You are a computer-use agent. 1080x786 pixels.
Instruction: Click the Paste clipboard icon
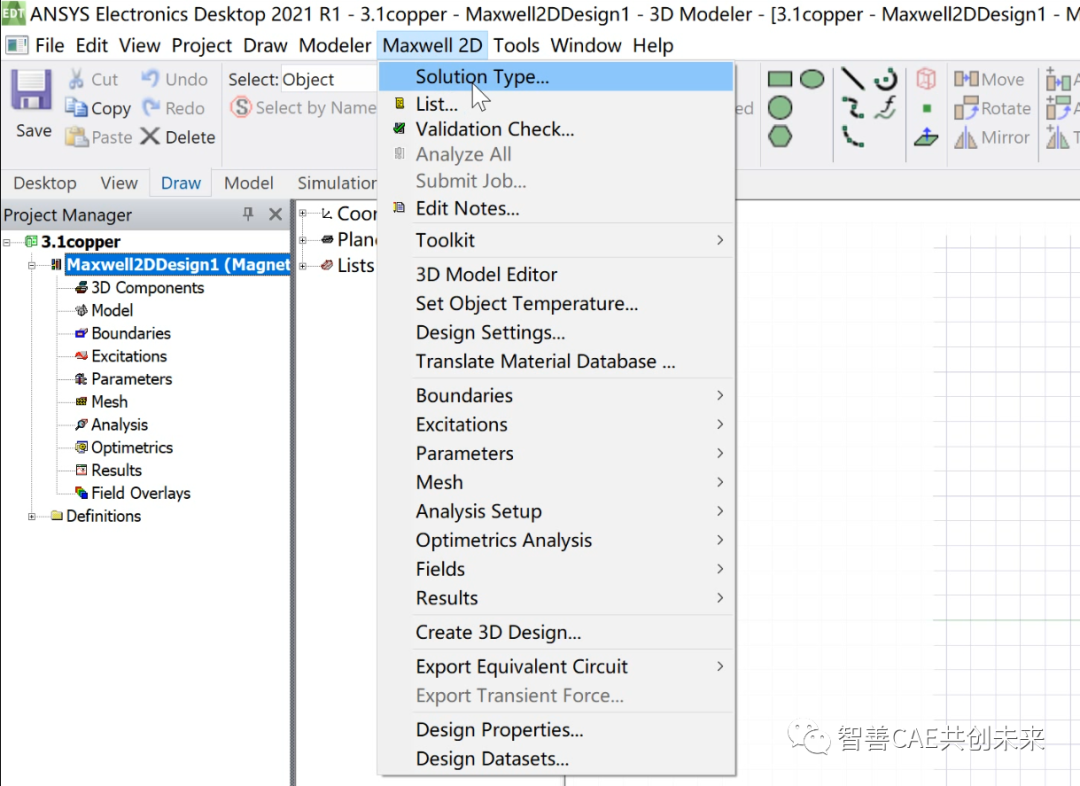coord(76,136)
